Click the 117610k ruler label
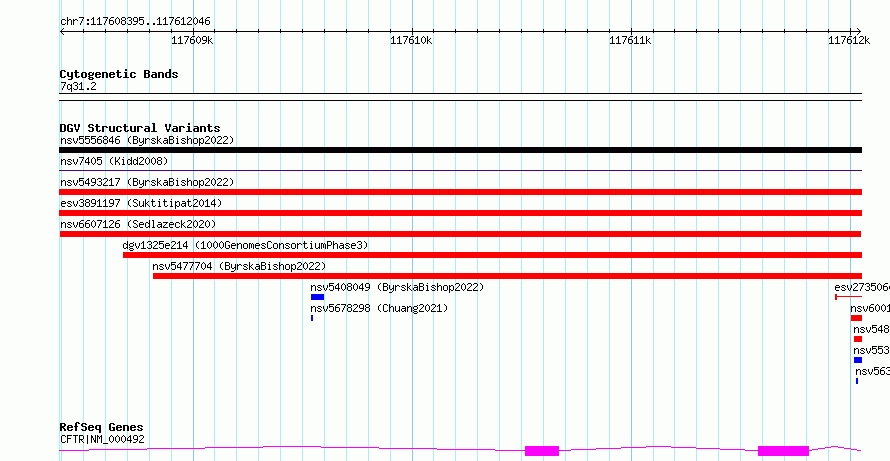The width and height of the screenshot is (890, 461). click(411, 40)
